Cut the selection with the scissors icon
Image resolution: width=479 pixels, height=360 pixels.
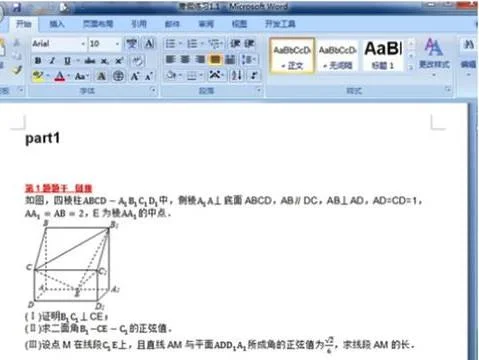point(16,43)
